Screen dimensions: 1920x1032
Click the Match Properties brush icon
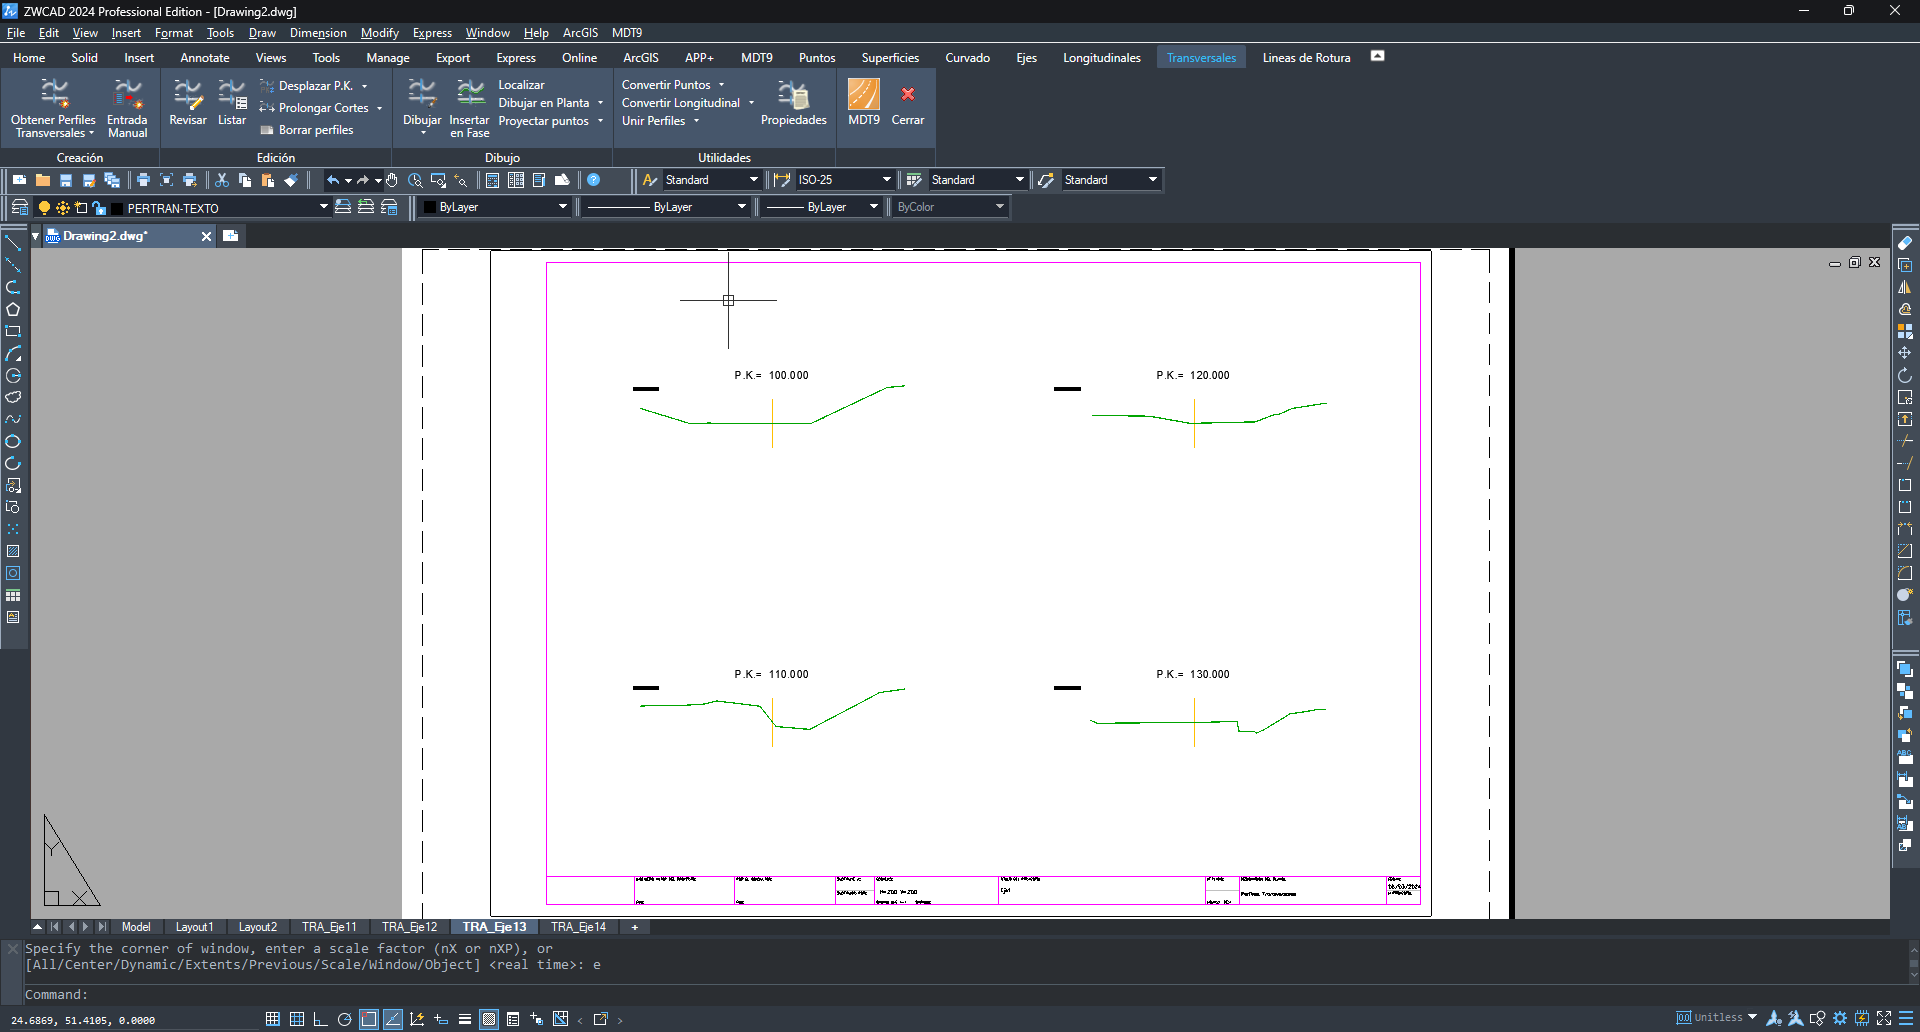tap(291, 180)
